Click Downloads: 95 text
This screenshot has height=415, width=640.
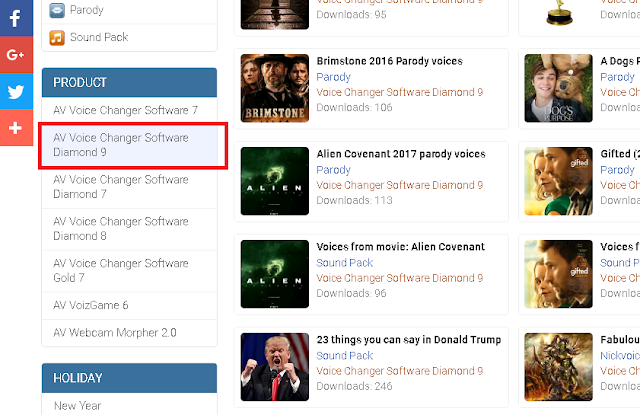pos(351,15)
